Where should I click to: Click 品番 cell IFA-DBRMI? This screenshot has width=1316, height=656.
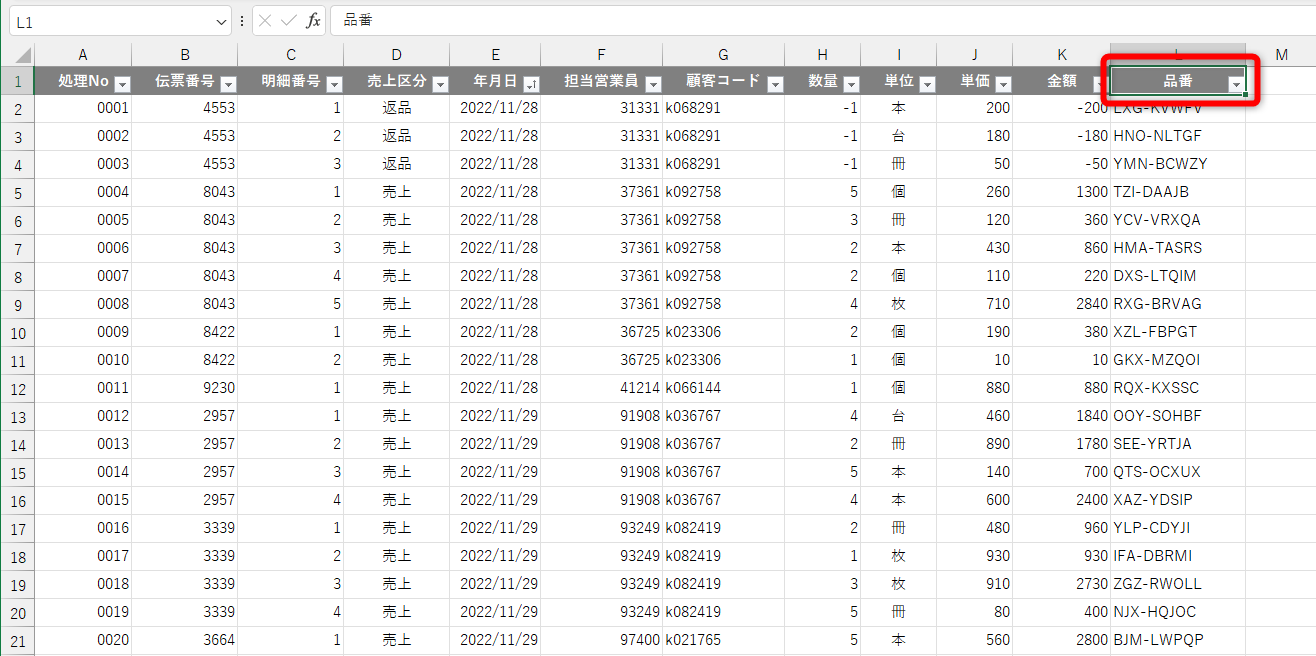[1178, 556]
